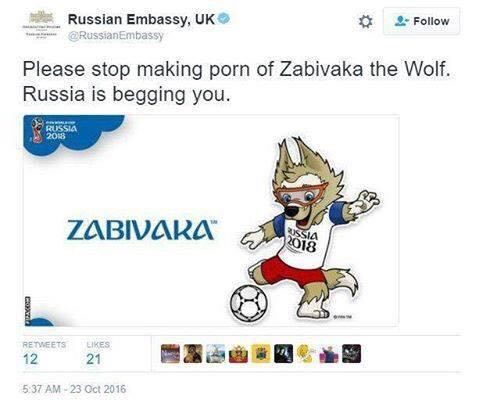Open the yellow-background emblem liker avatar
This screenshot has width=479, height=403.
coord(261,354)
